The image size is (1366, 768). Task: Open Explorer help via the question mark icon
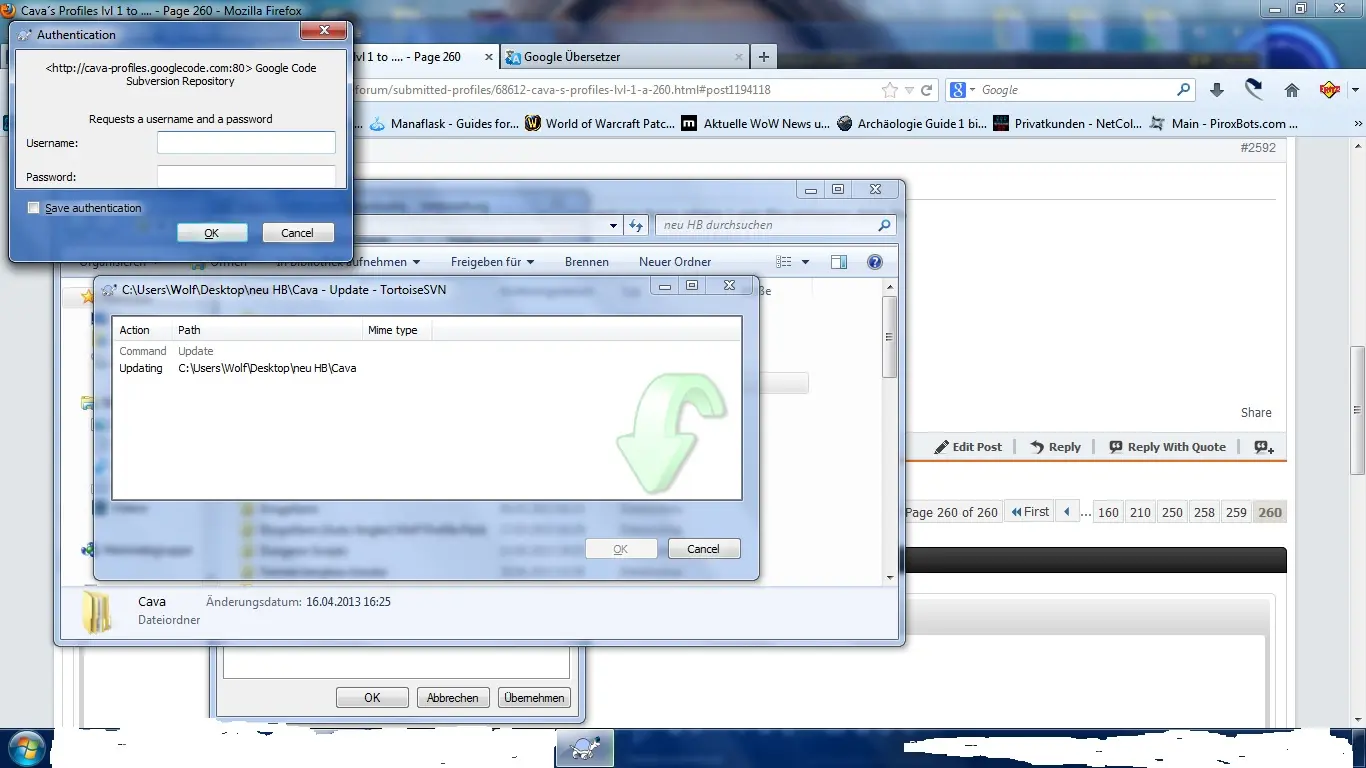[875, 262]
